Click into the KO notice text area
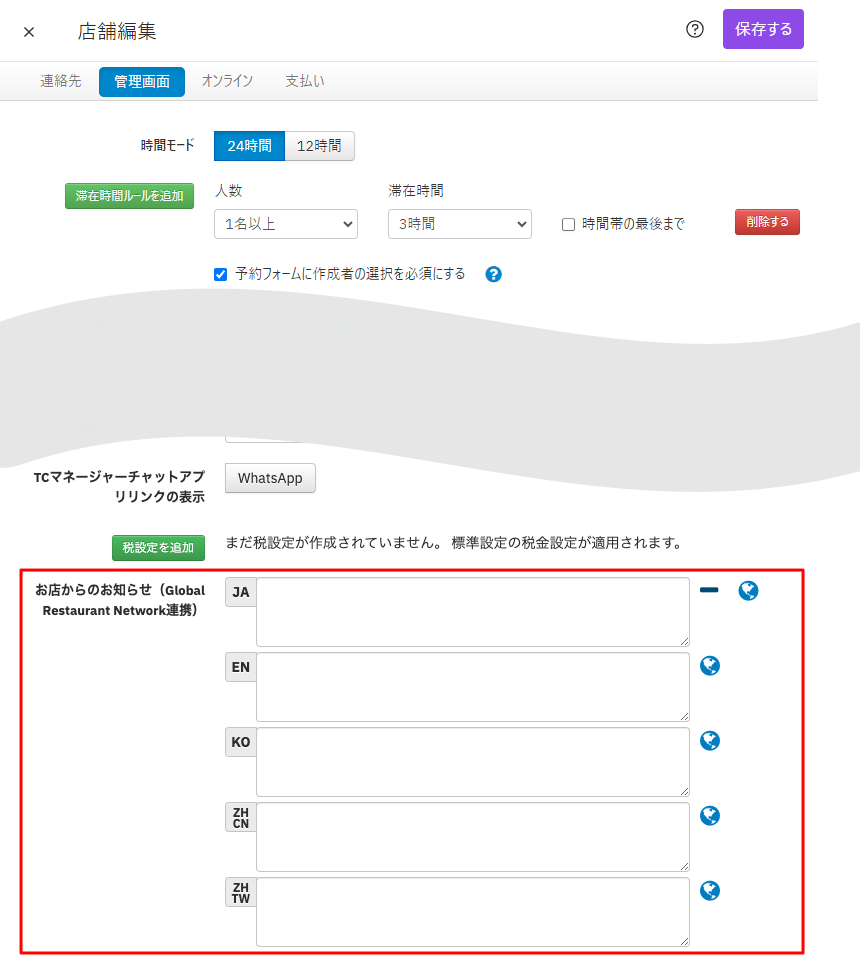 coord(472,762)
